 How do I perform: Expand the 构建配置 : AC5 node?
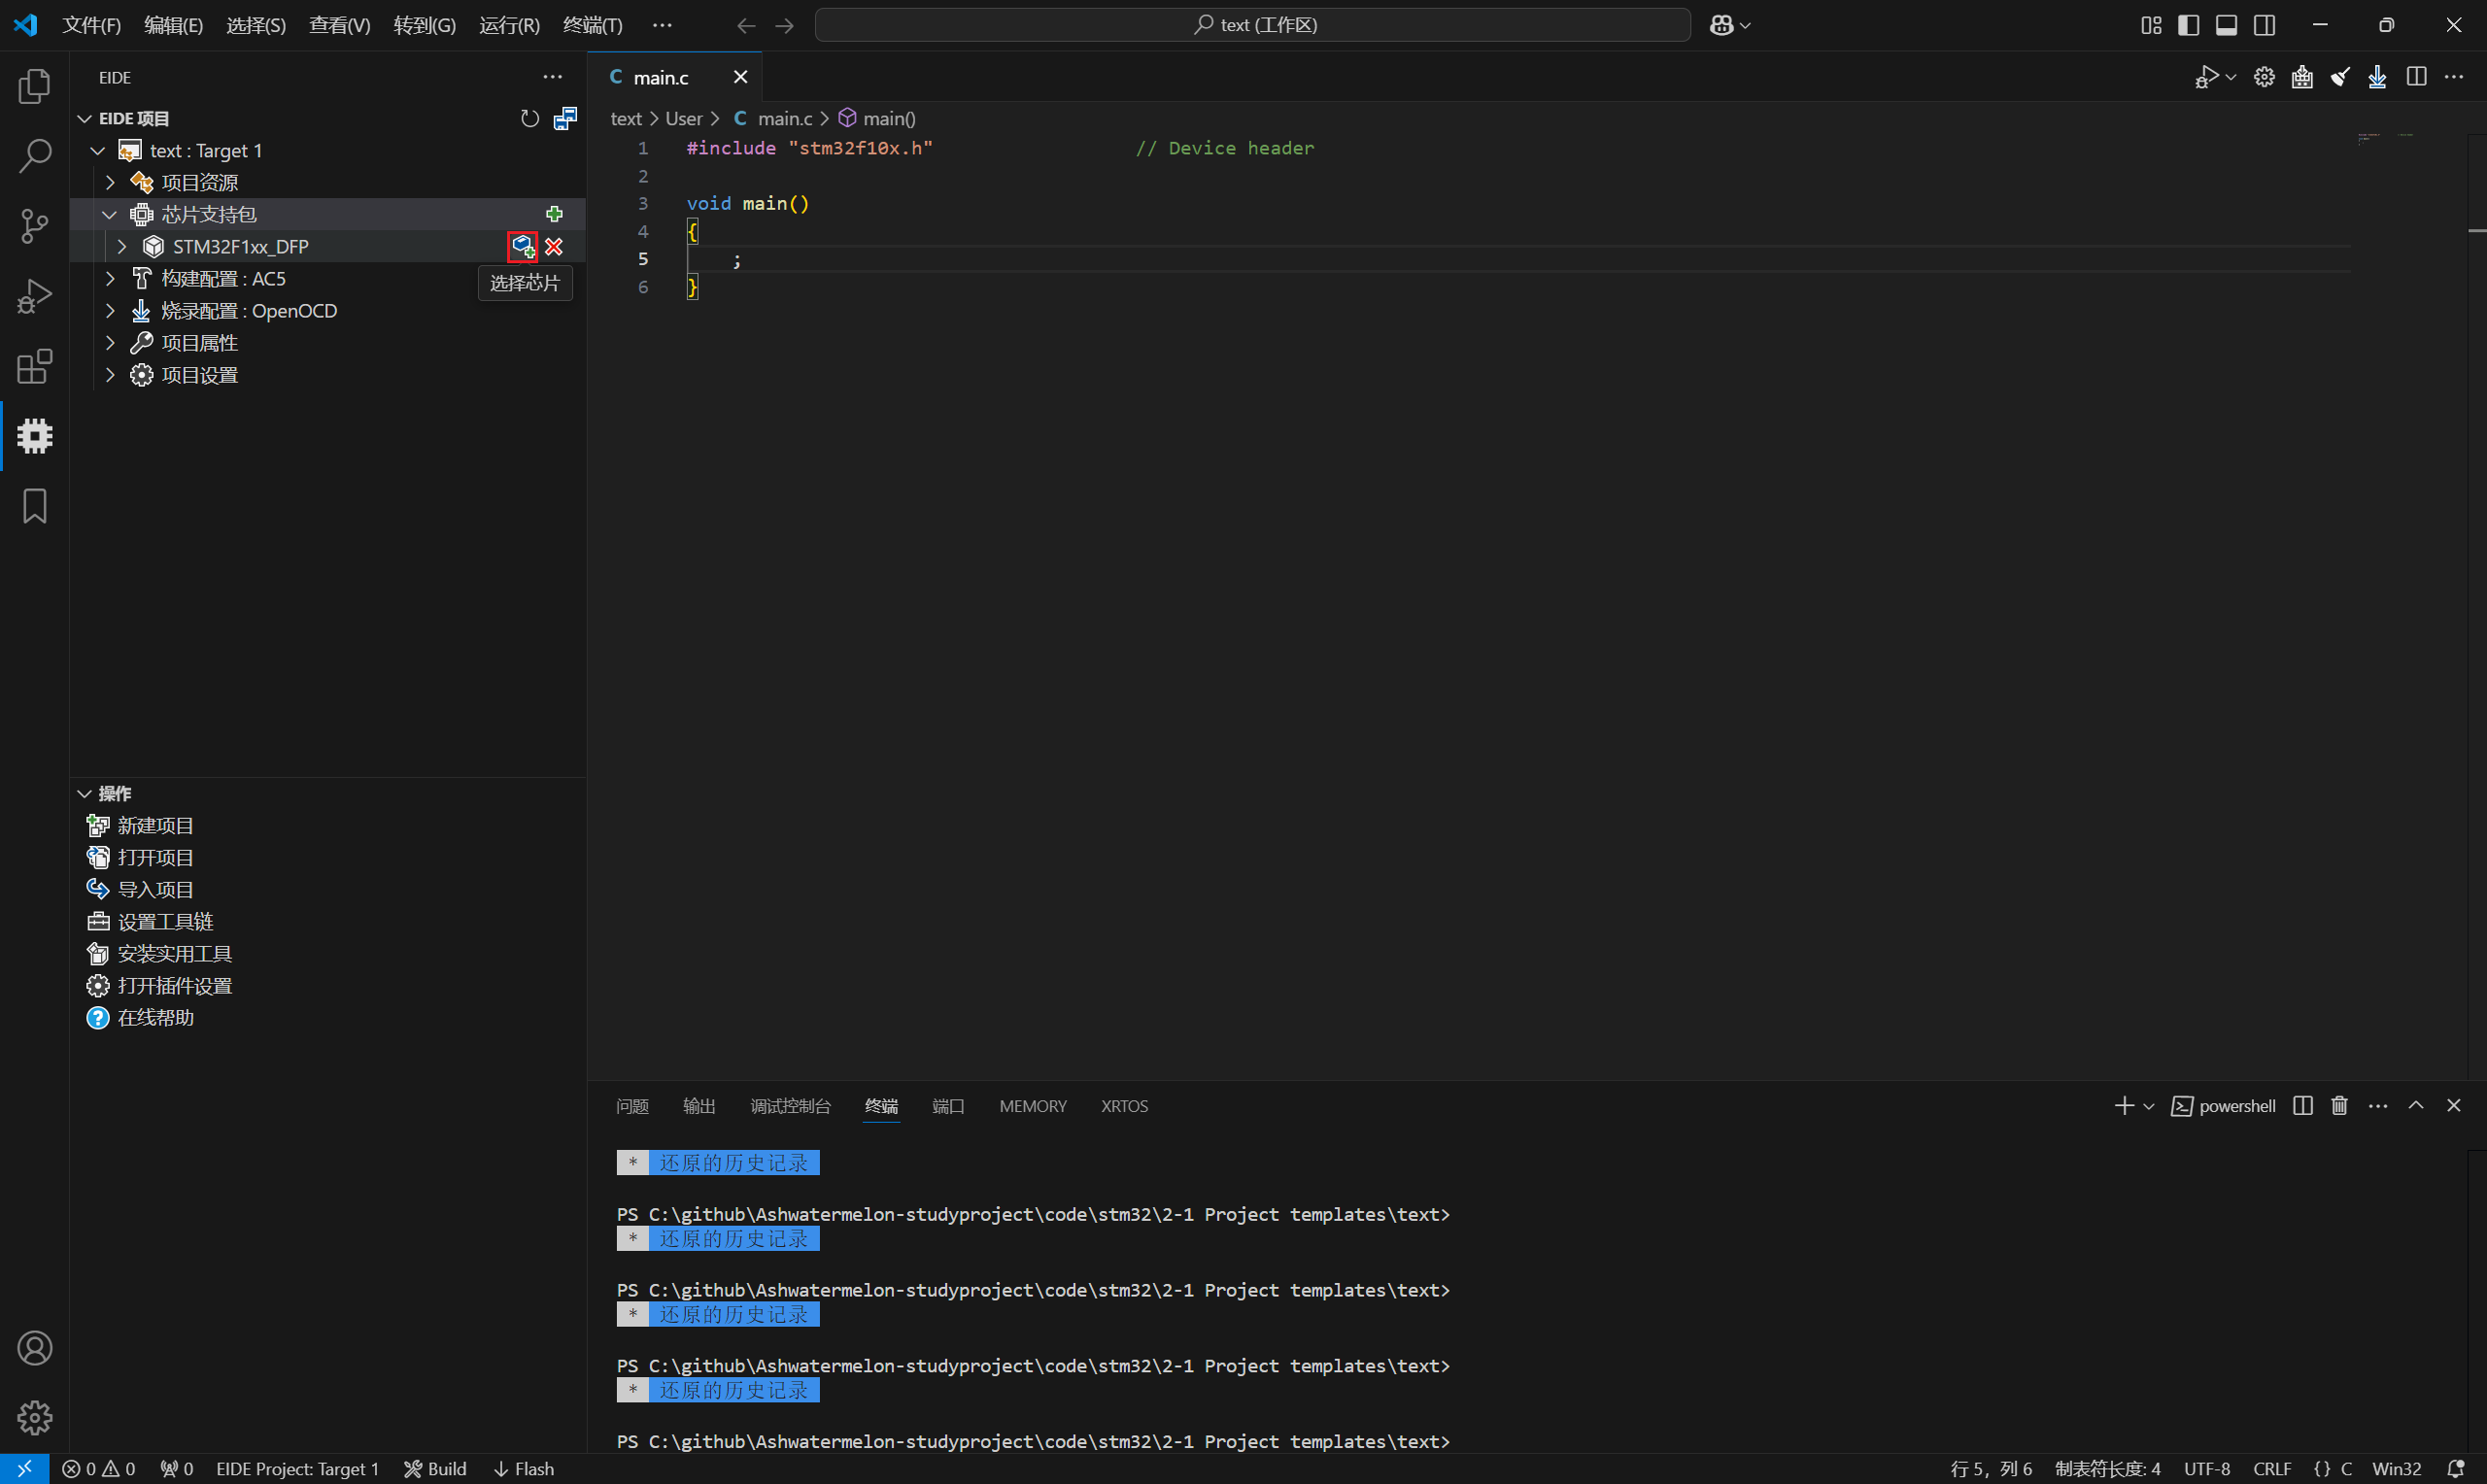[x=110, y=278]
